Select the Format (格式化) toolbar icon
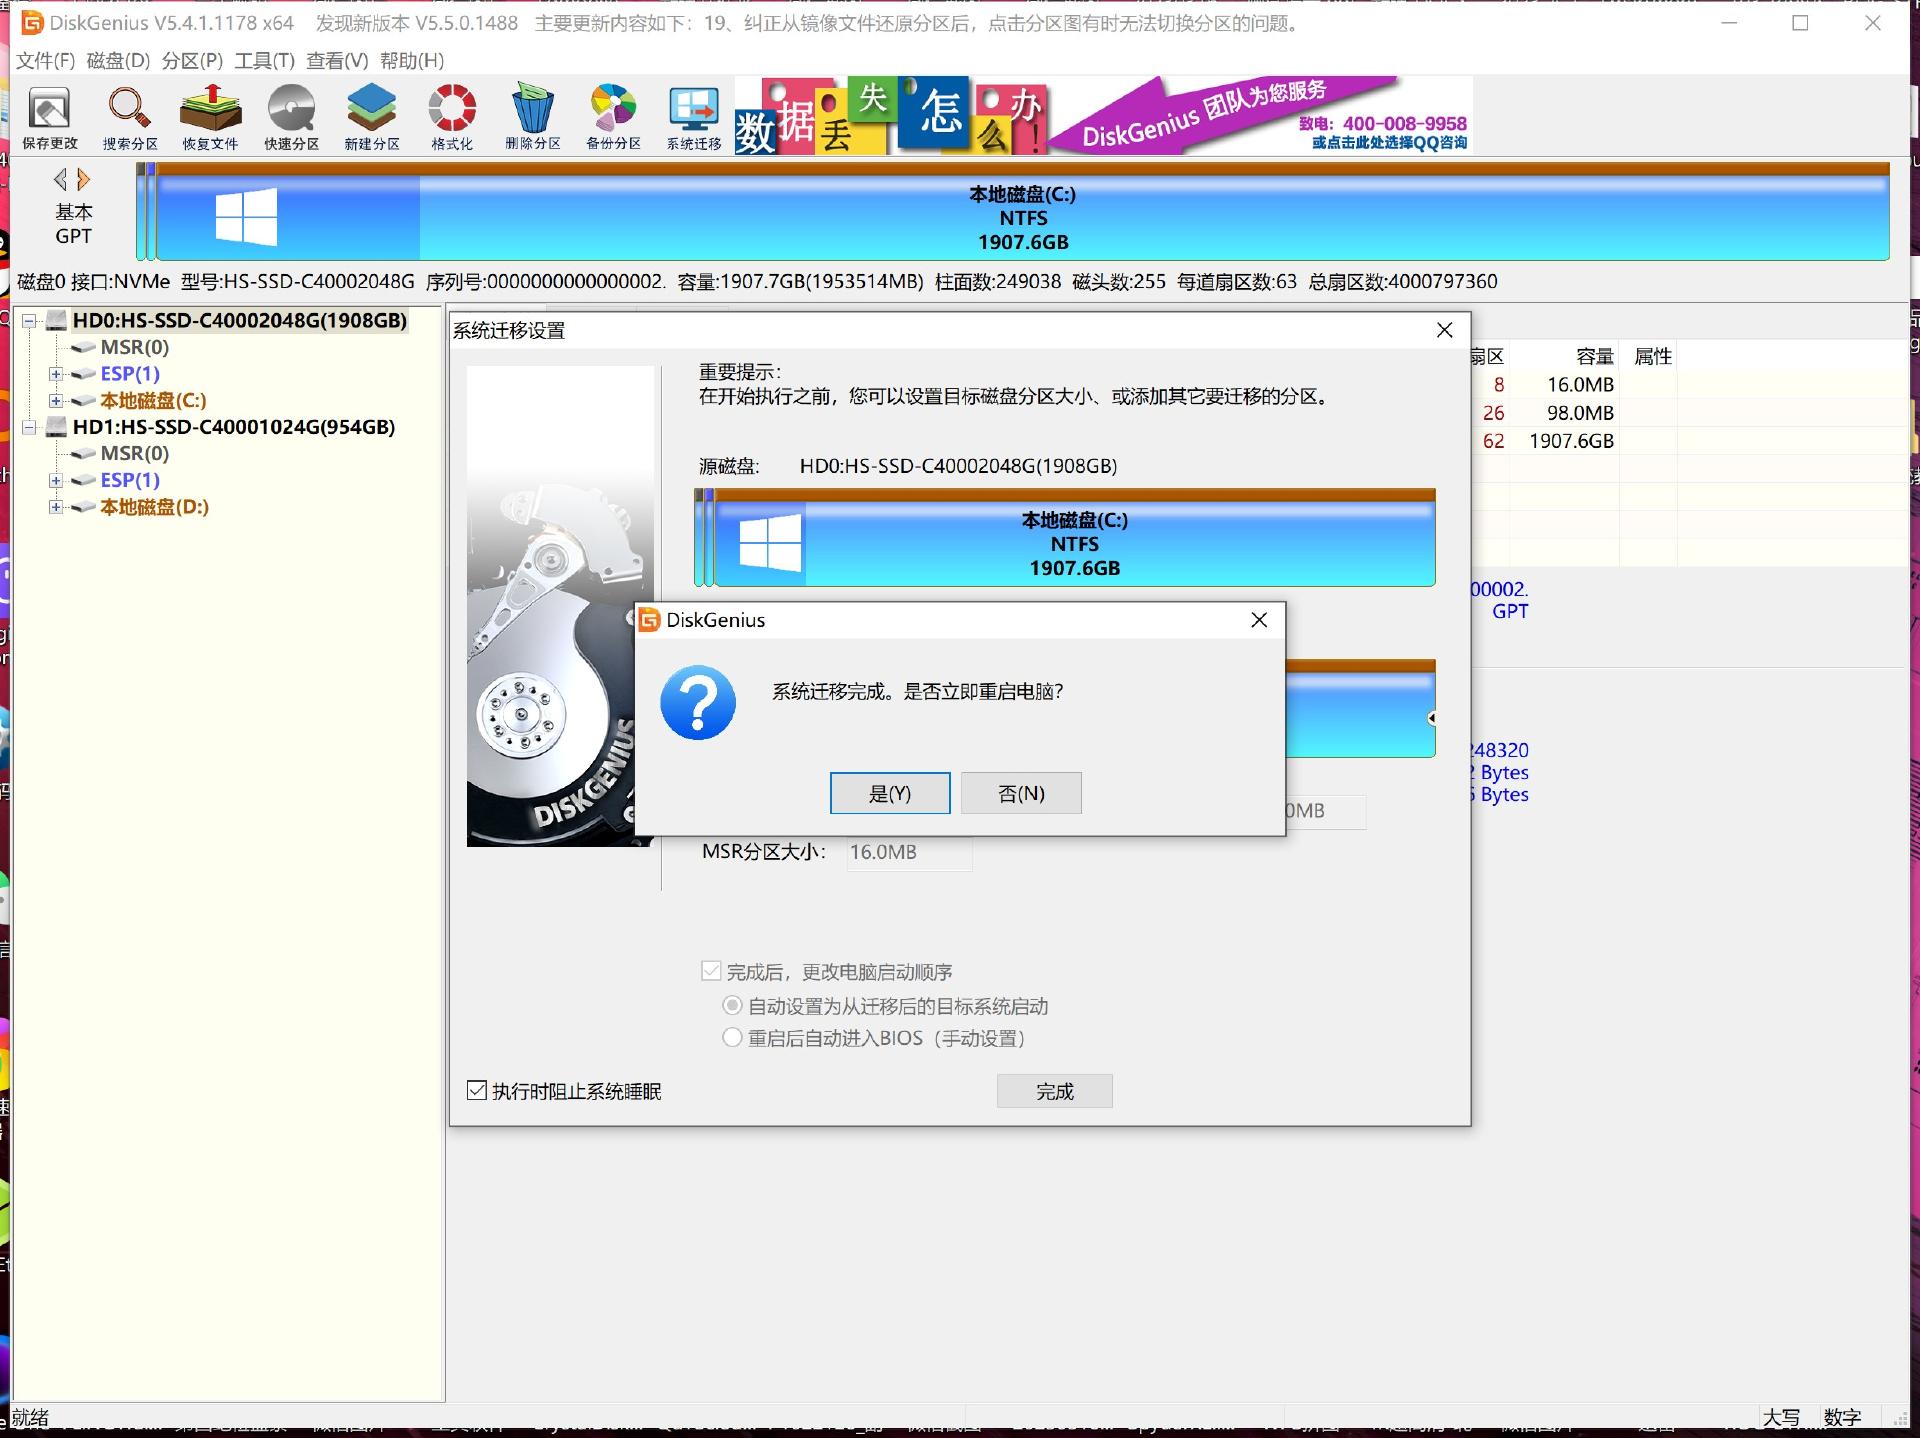 coord(452,117)
